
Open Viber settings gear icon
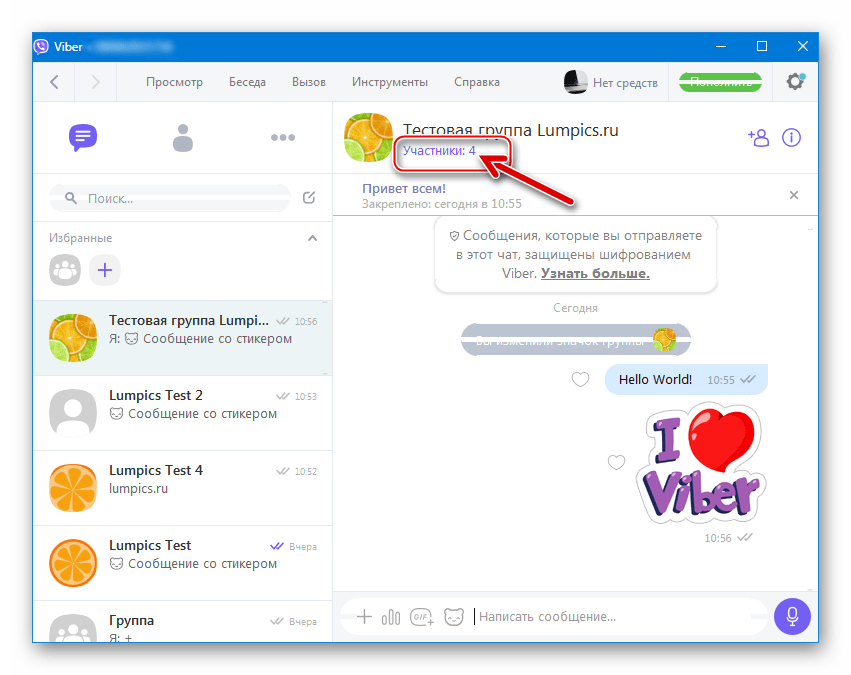[x=796, y=81]
